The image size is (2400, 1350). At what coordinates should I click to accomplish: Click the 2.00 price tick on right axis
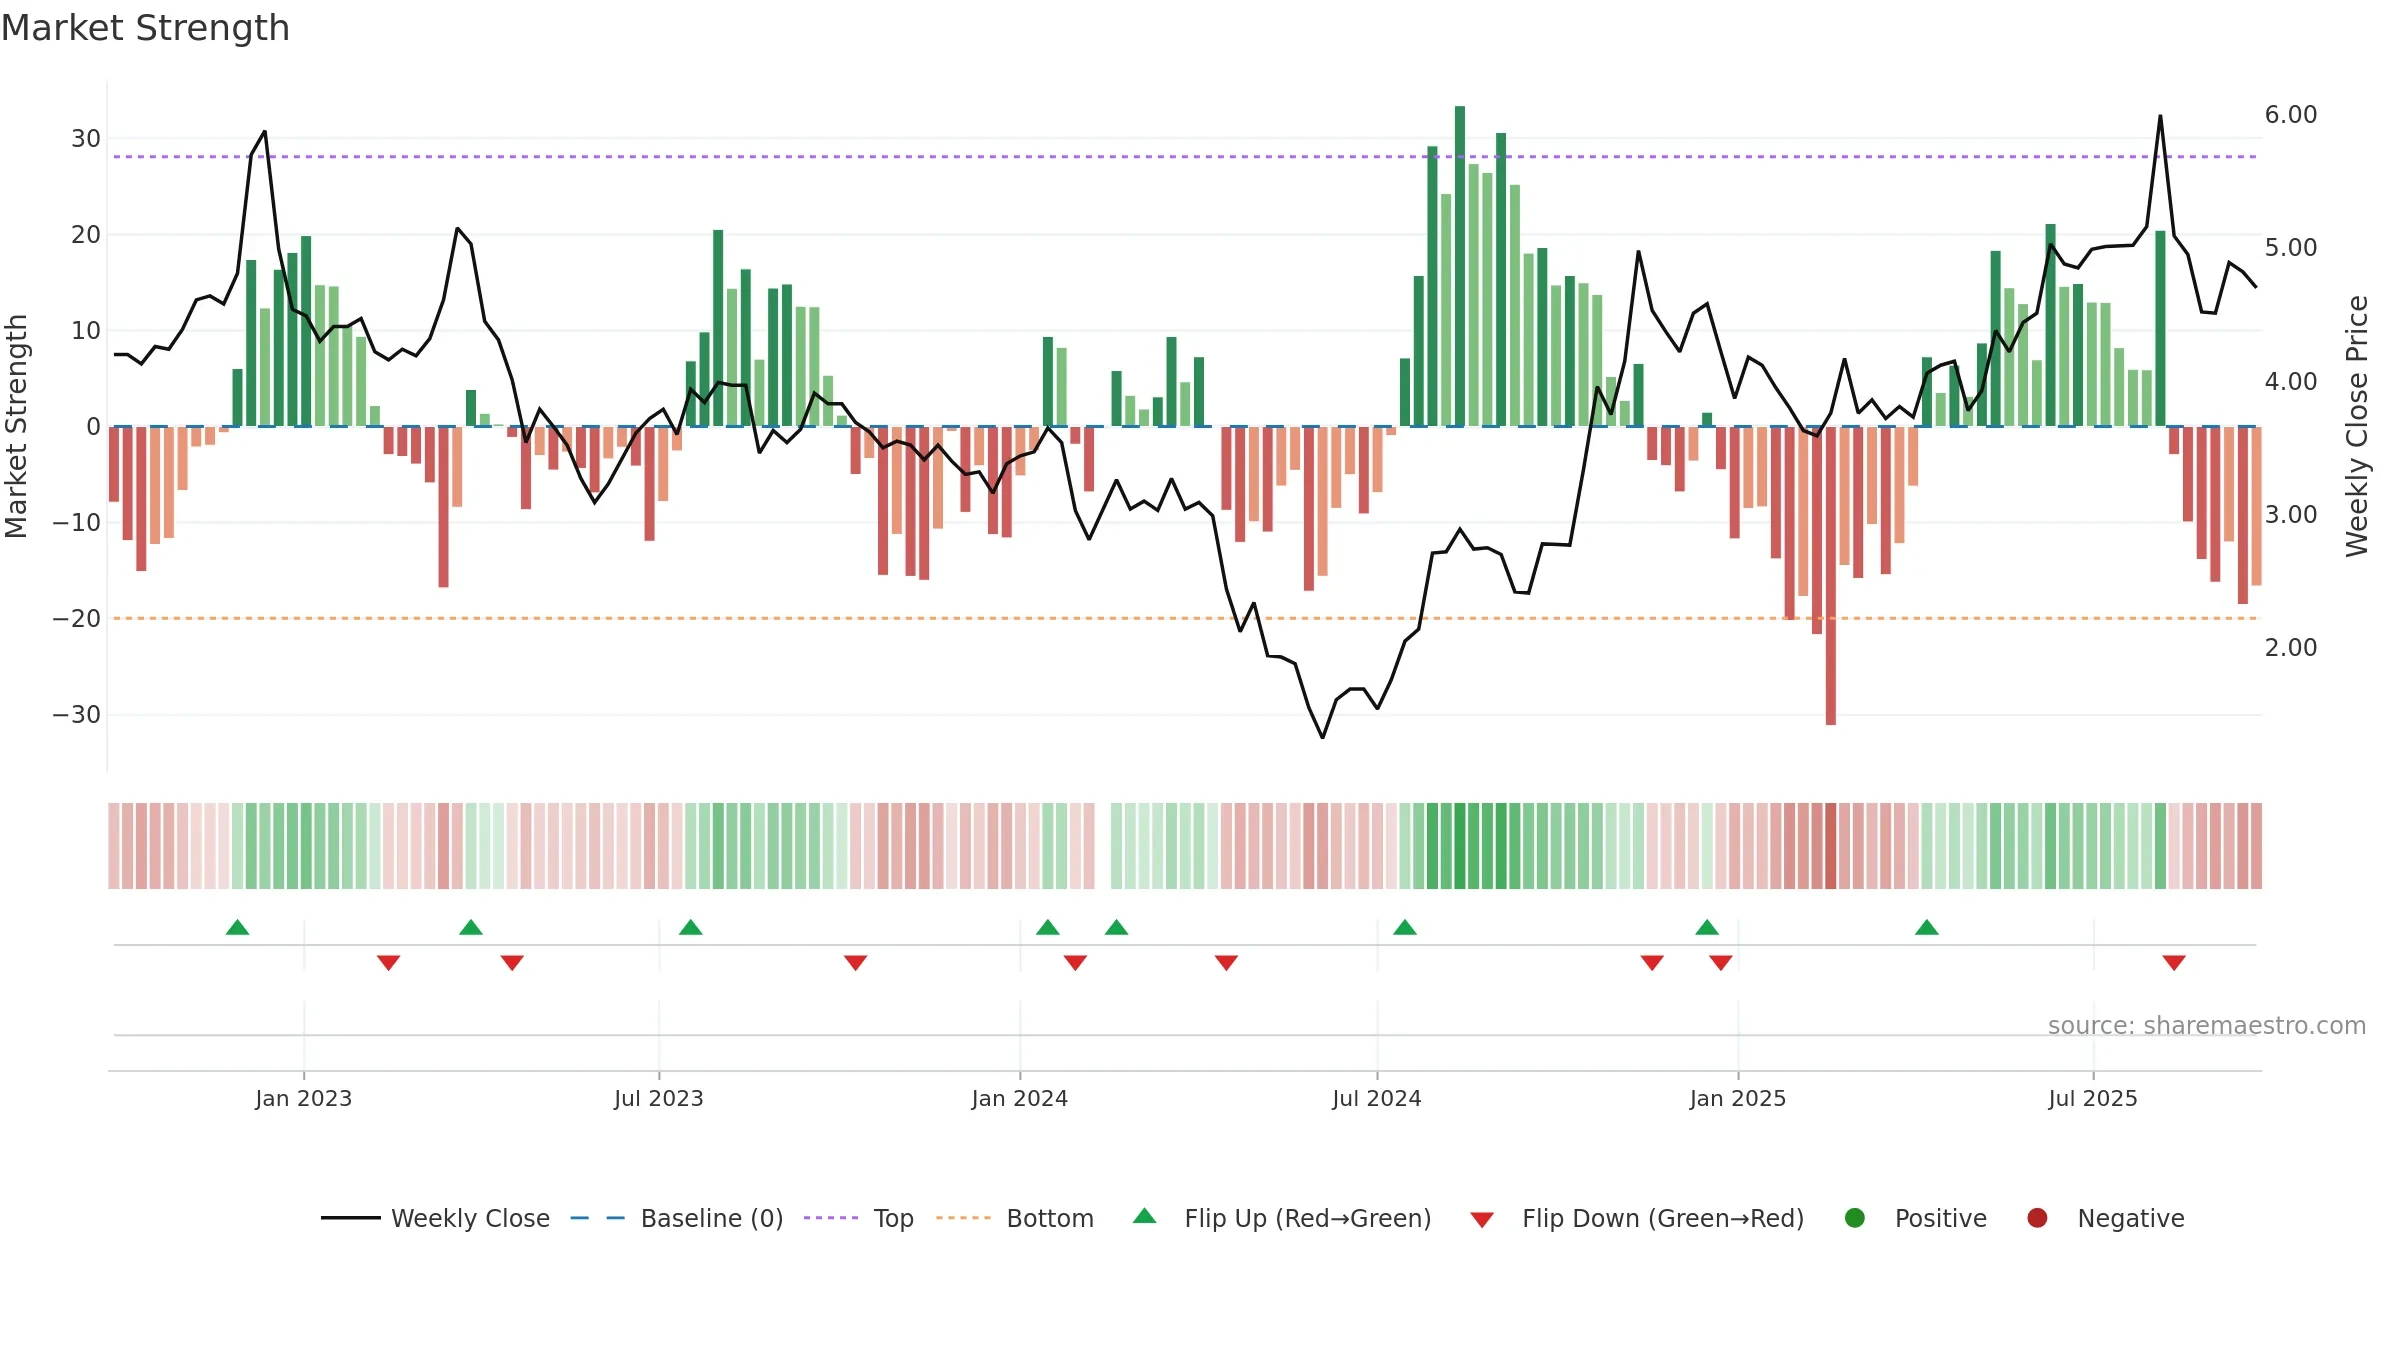[2291, 647]
